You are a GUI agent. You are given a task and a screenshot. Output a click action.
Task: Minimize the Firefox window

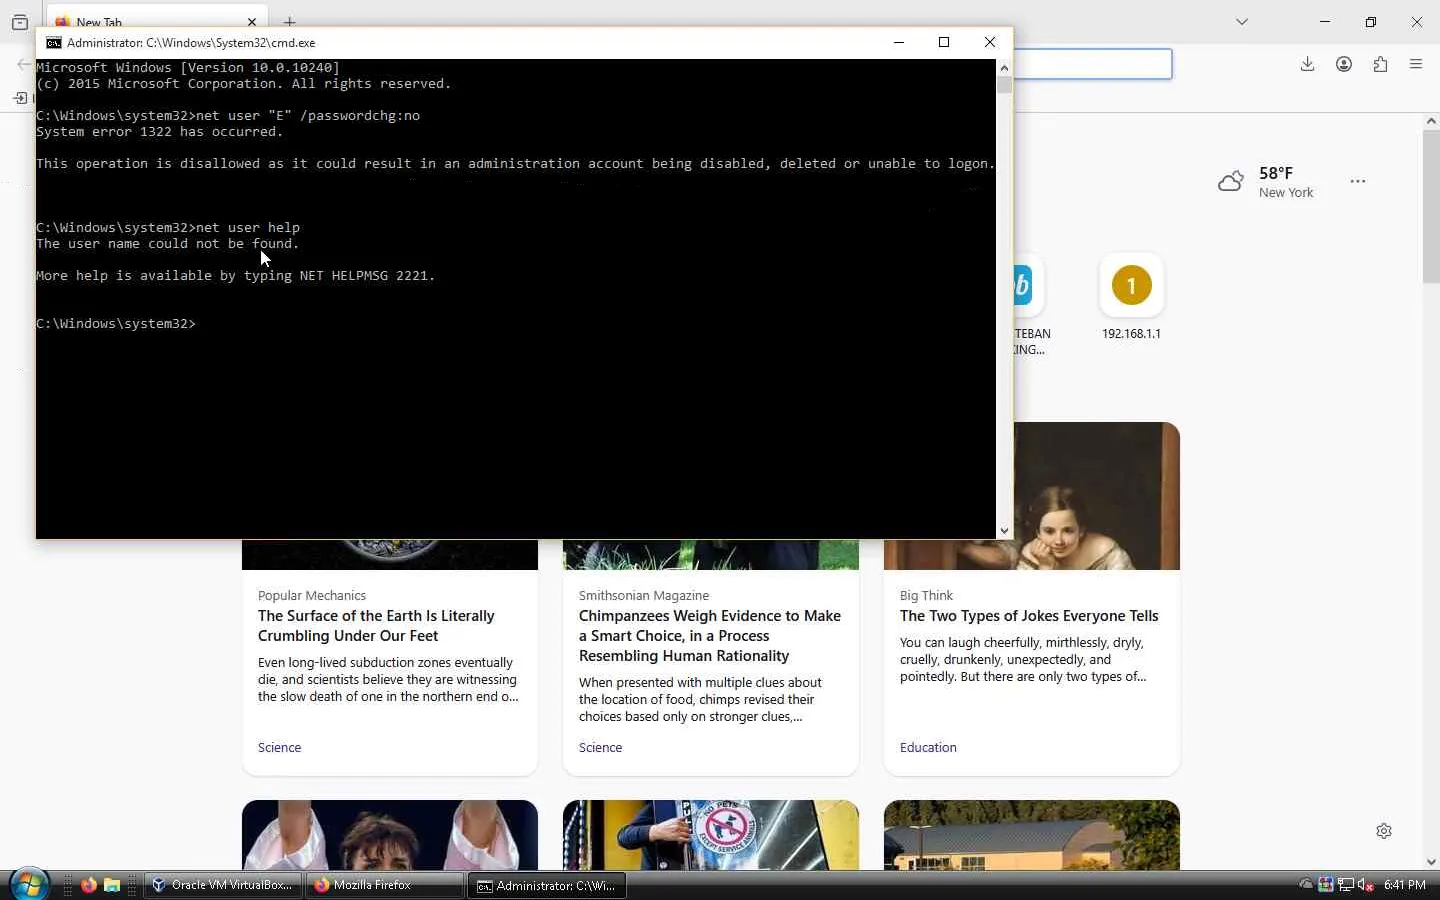coord(1325,21)
